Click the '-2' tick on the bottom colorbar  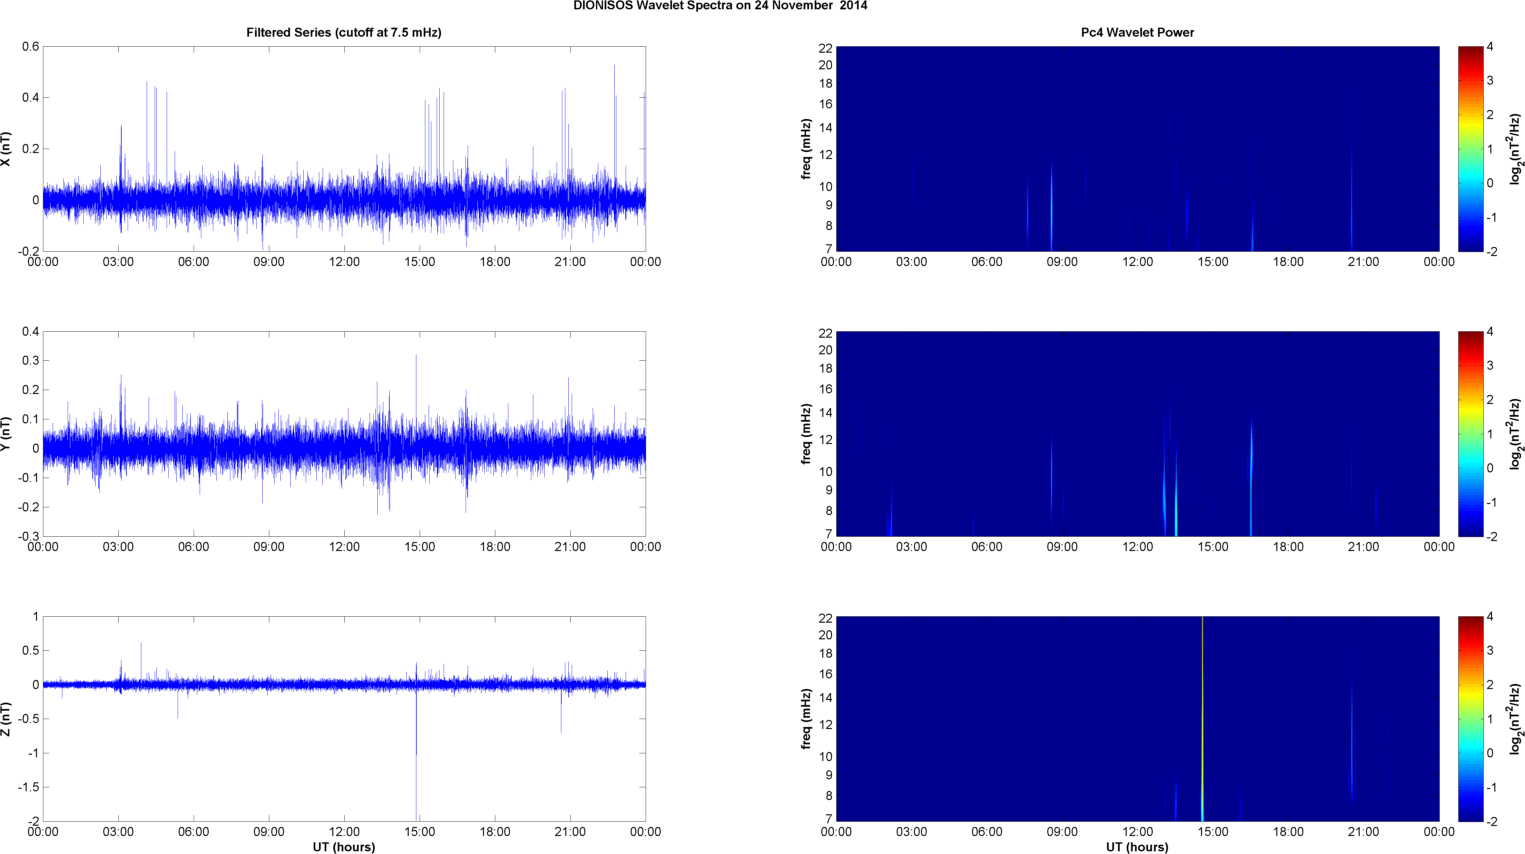point(1492,821)
